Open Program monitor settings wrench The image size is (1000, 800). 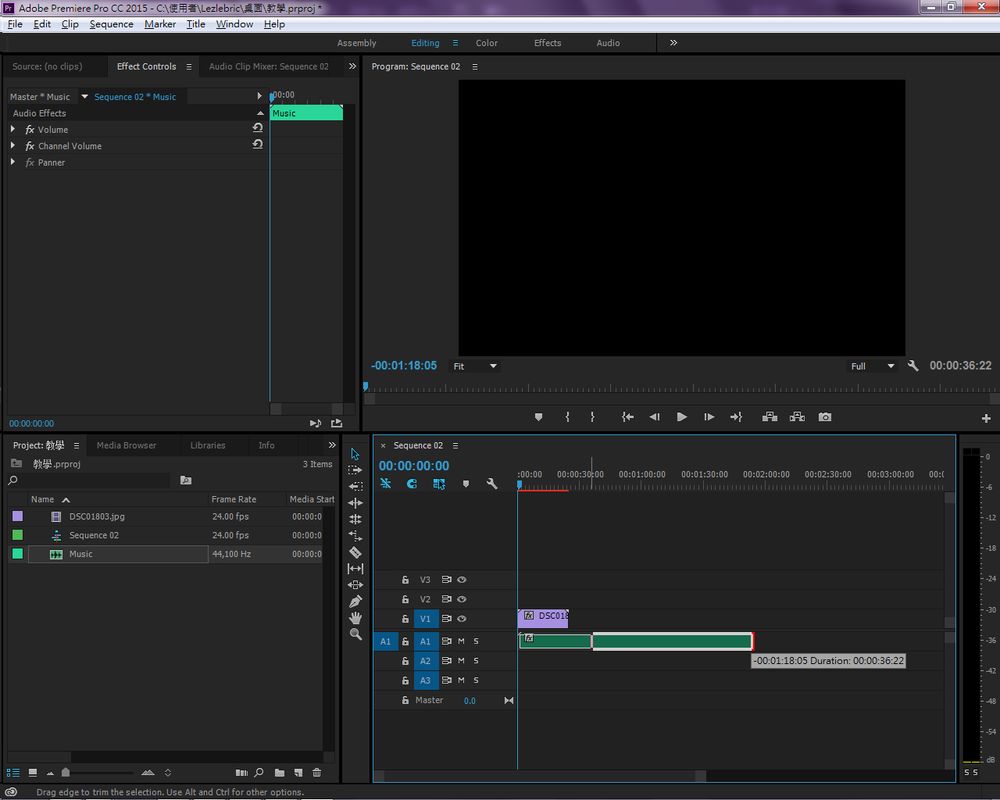[913, 366]
